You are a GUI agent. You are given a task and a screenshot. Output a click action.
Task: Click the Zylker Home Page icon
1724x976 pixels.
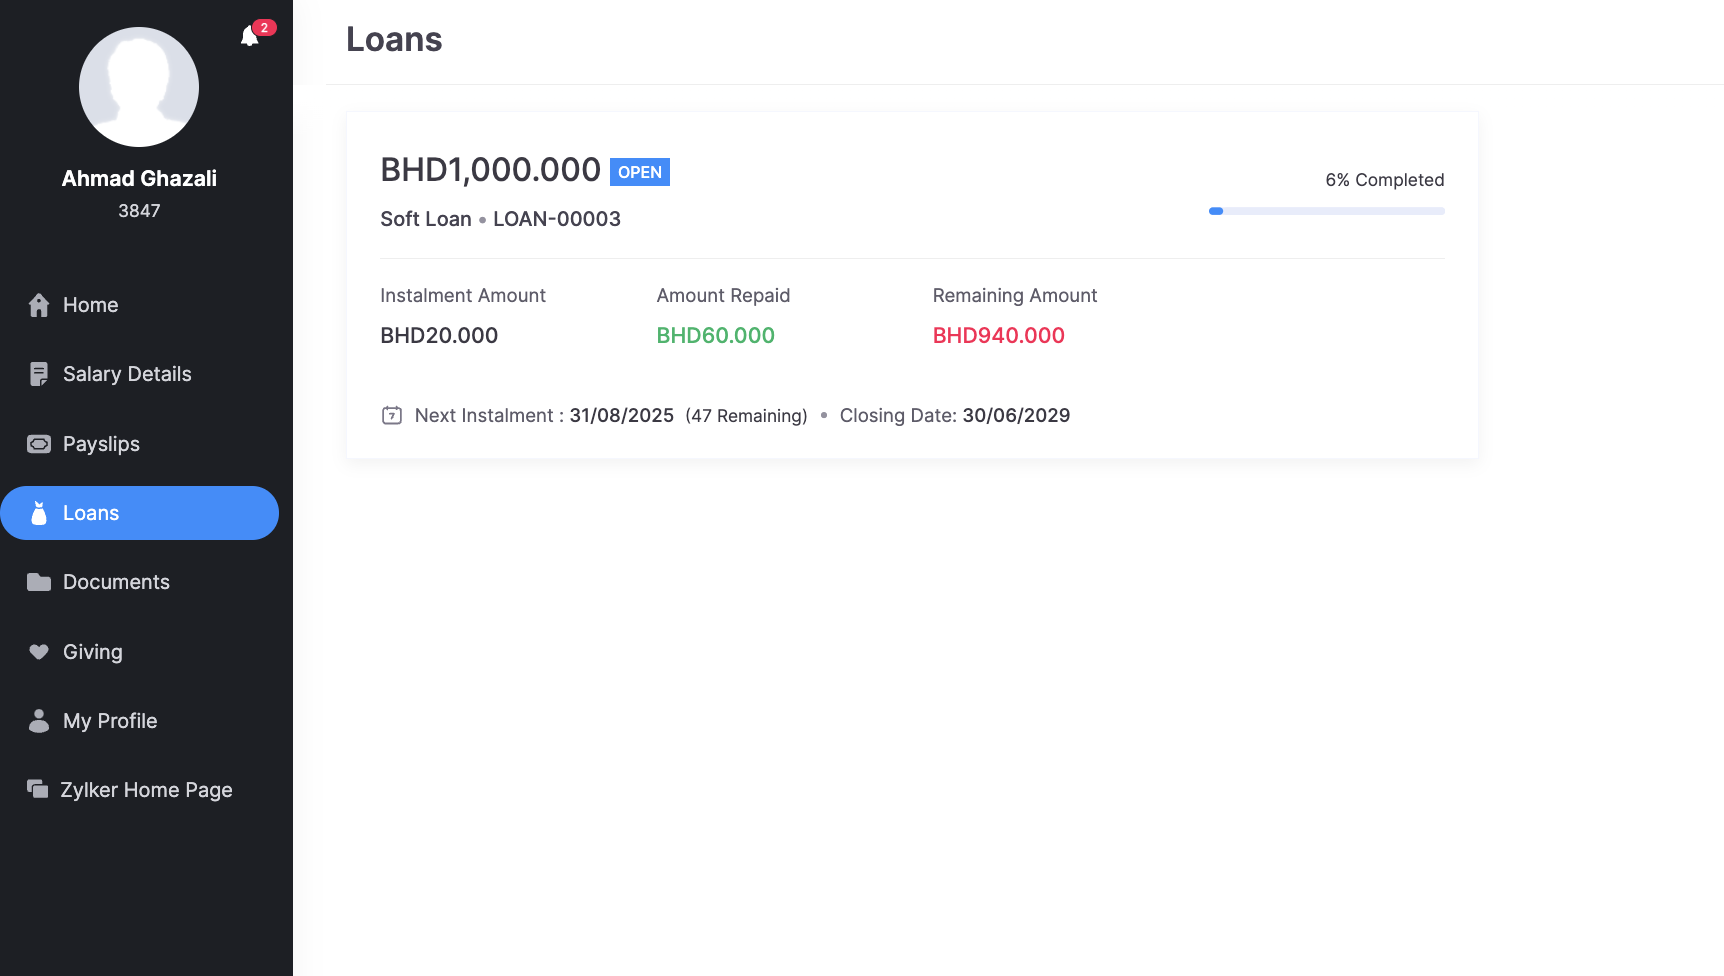coord(38,790)
